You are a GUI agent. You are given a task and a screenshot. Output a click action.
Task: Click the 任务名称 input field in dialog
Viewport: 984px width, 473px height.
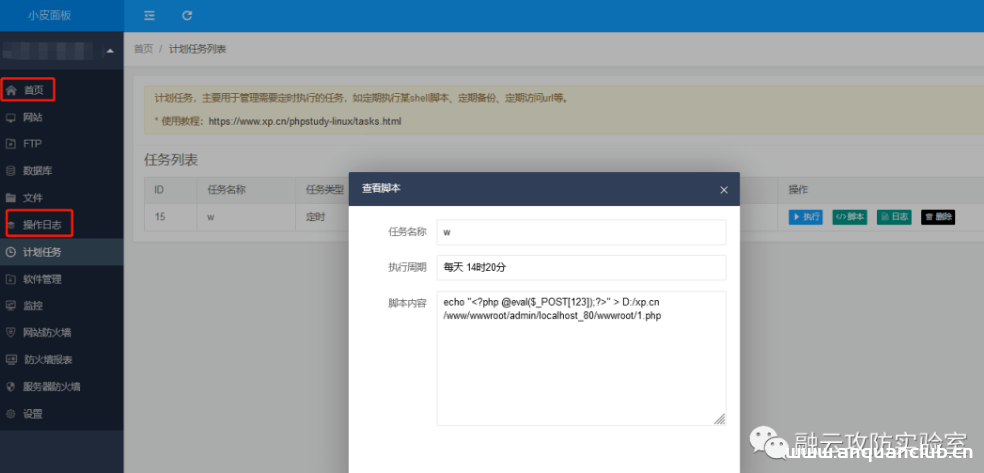tap(581, 232)
